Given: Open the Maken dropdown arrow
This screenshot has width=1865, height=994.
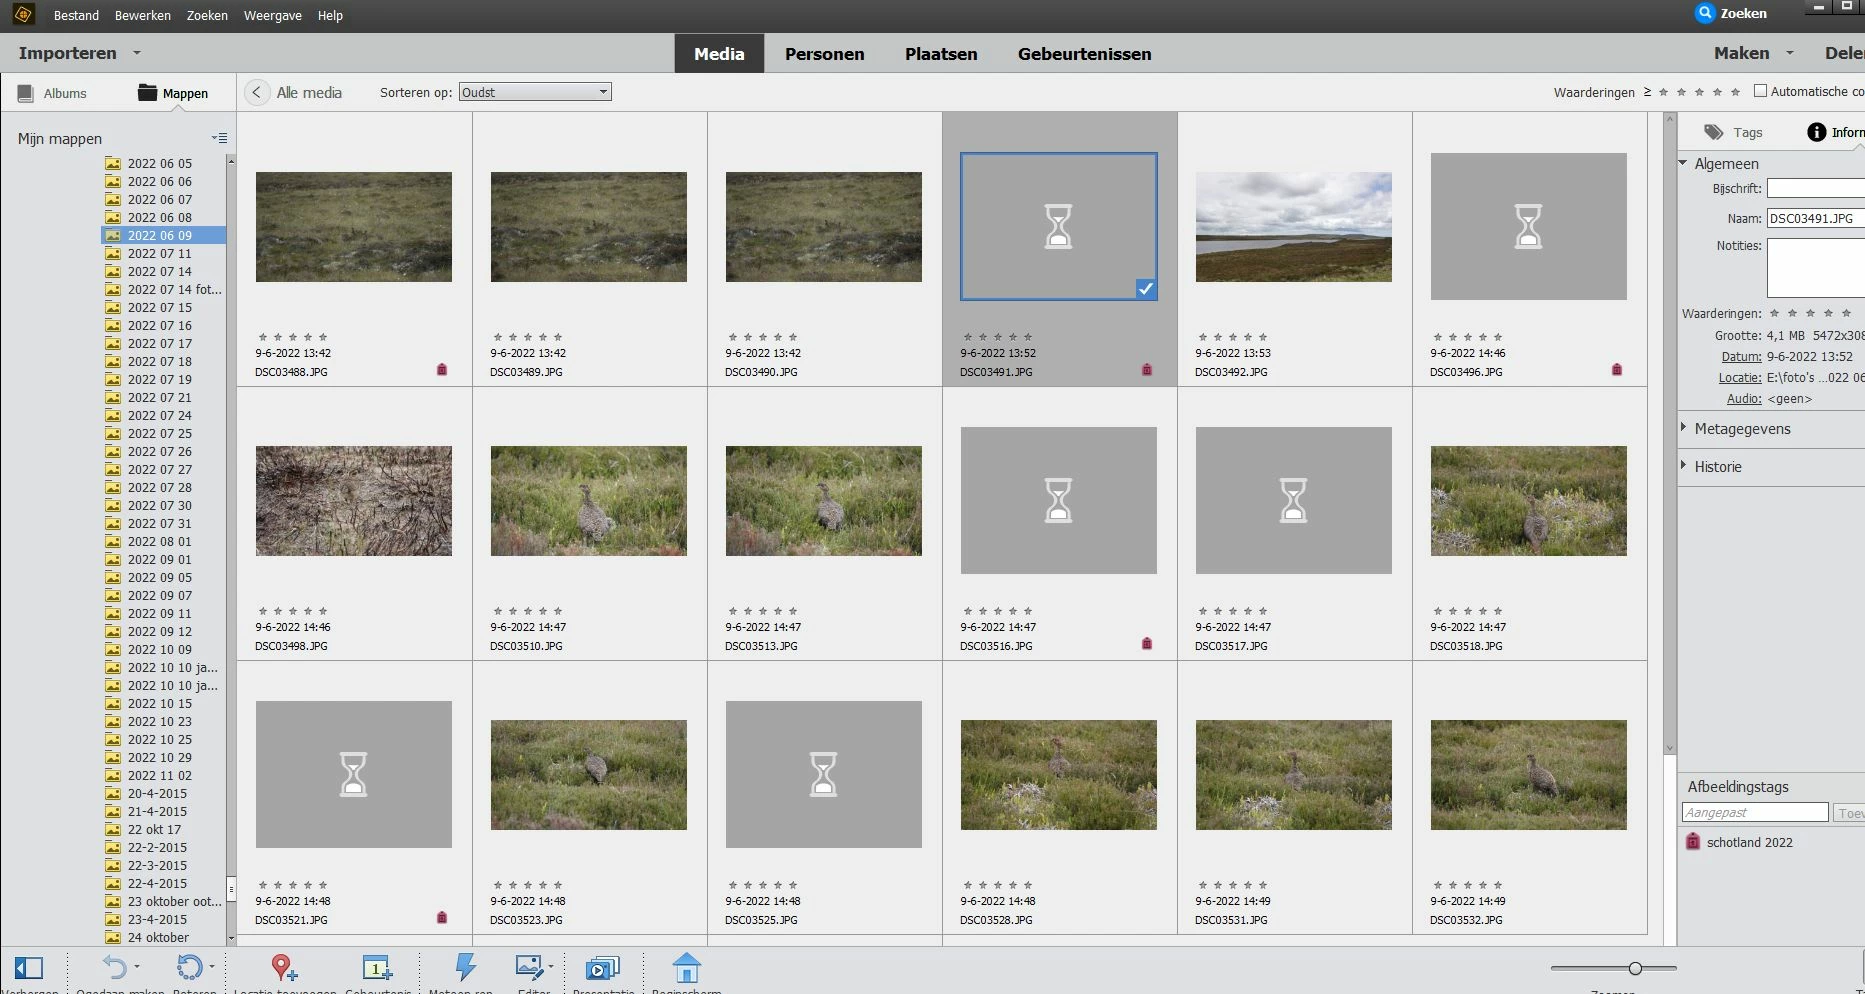Looking at the screenshot, I should tap(1790, 53).
